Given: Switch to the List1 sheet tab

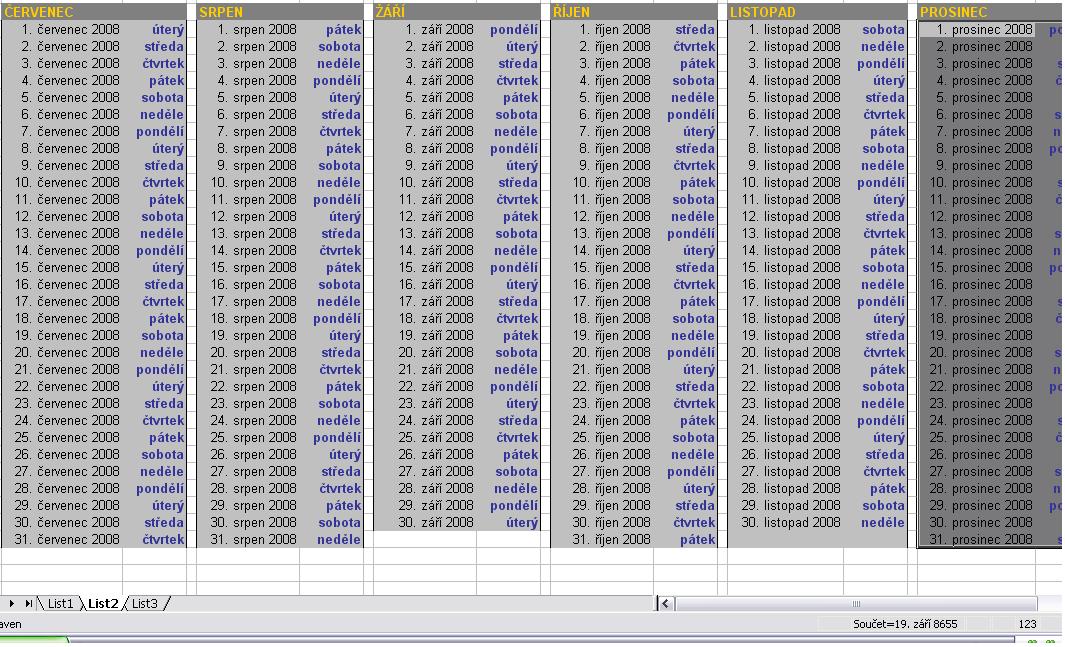Looking at the screenshot, I should [x=60, y=604].
